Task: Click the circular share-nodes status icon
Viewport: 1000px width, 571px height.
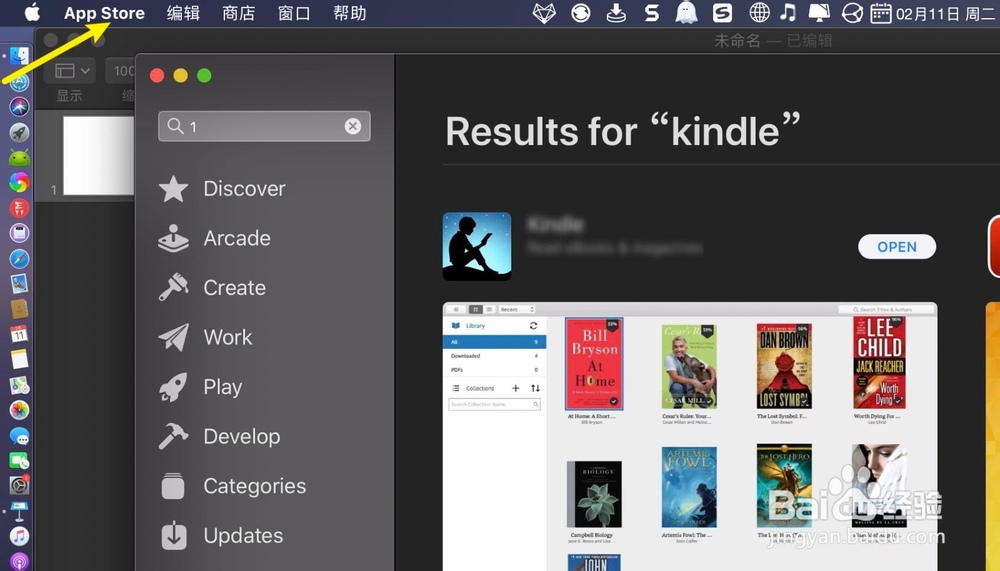Action: coord(852,13)
